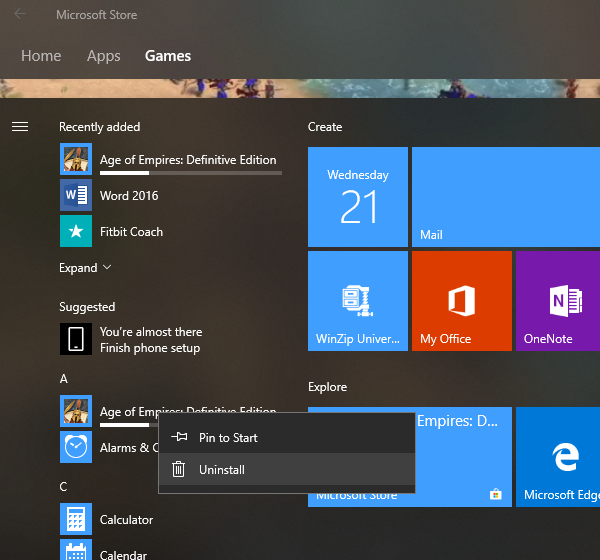
Task: Open the Calculator app icon
Action: tap(76, 519)
